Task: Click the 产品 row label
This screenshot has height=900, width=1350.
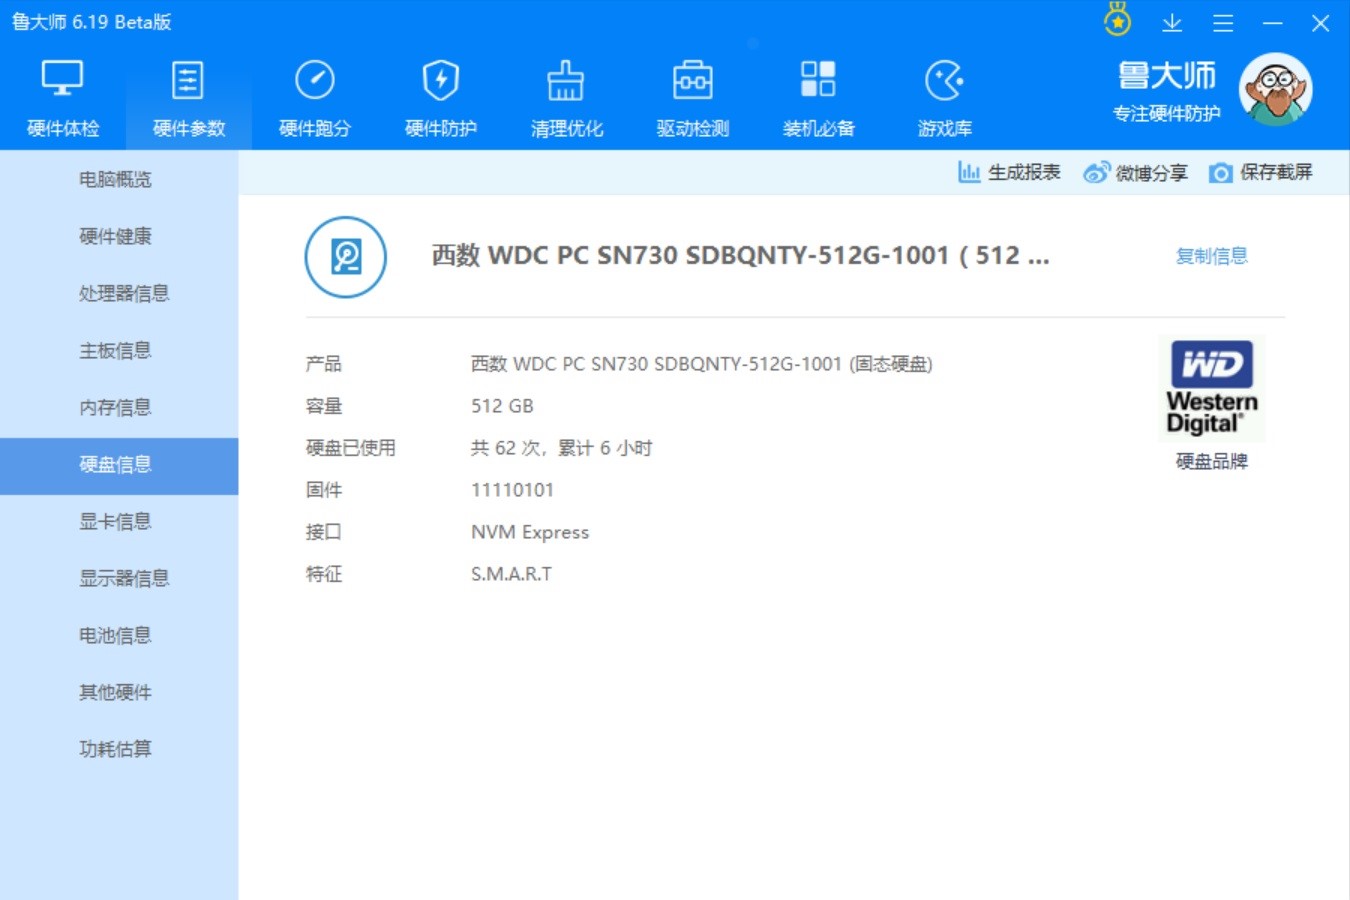Action: coord(323,364)
